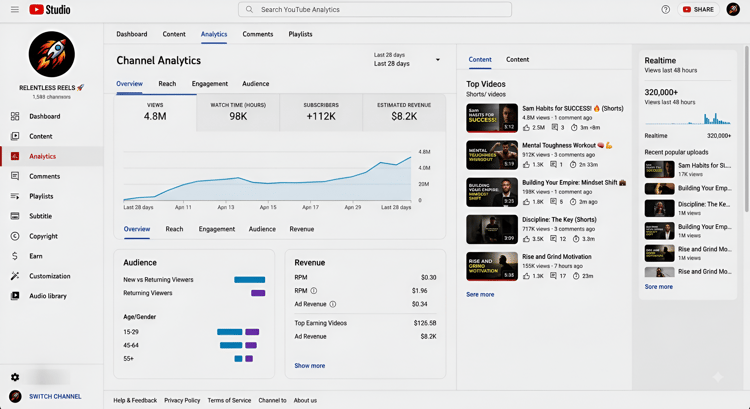Click comment icon on Rise and Grind Motivation
The image size is (750, 409).
(553, 276)
